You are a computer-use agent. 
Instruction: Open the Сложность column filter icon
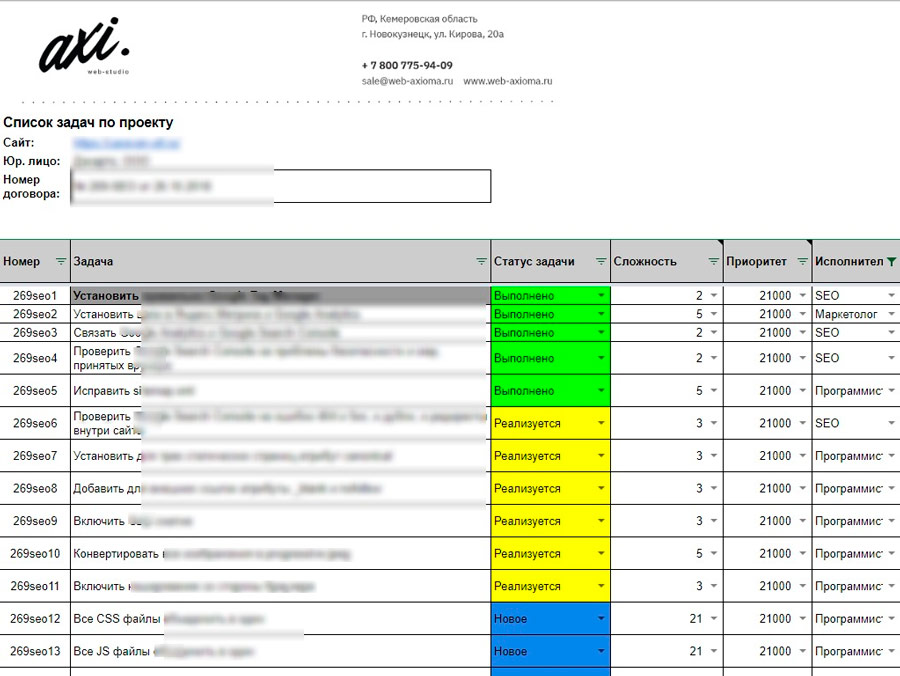pyautogui.click(x=714, y=262)
